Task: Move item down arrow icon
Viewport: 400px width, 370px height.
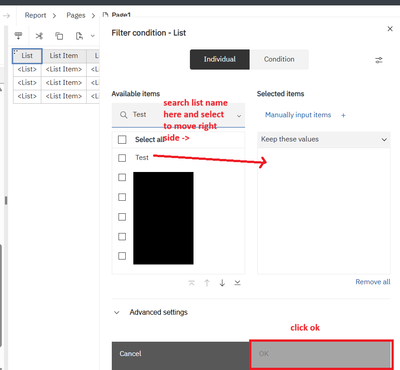Action: tap(222, 283)
